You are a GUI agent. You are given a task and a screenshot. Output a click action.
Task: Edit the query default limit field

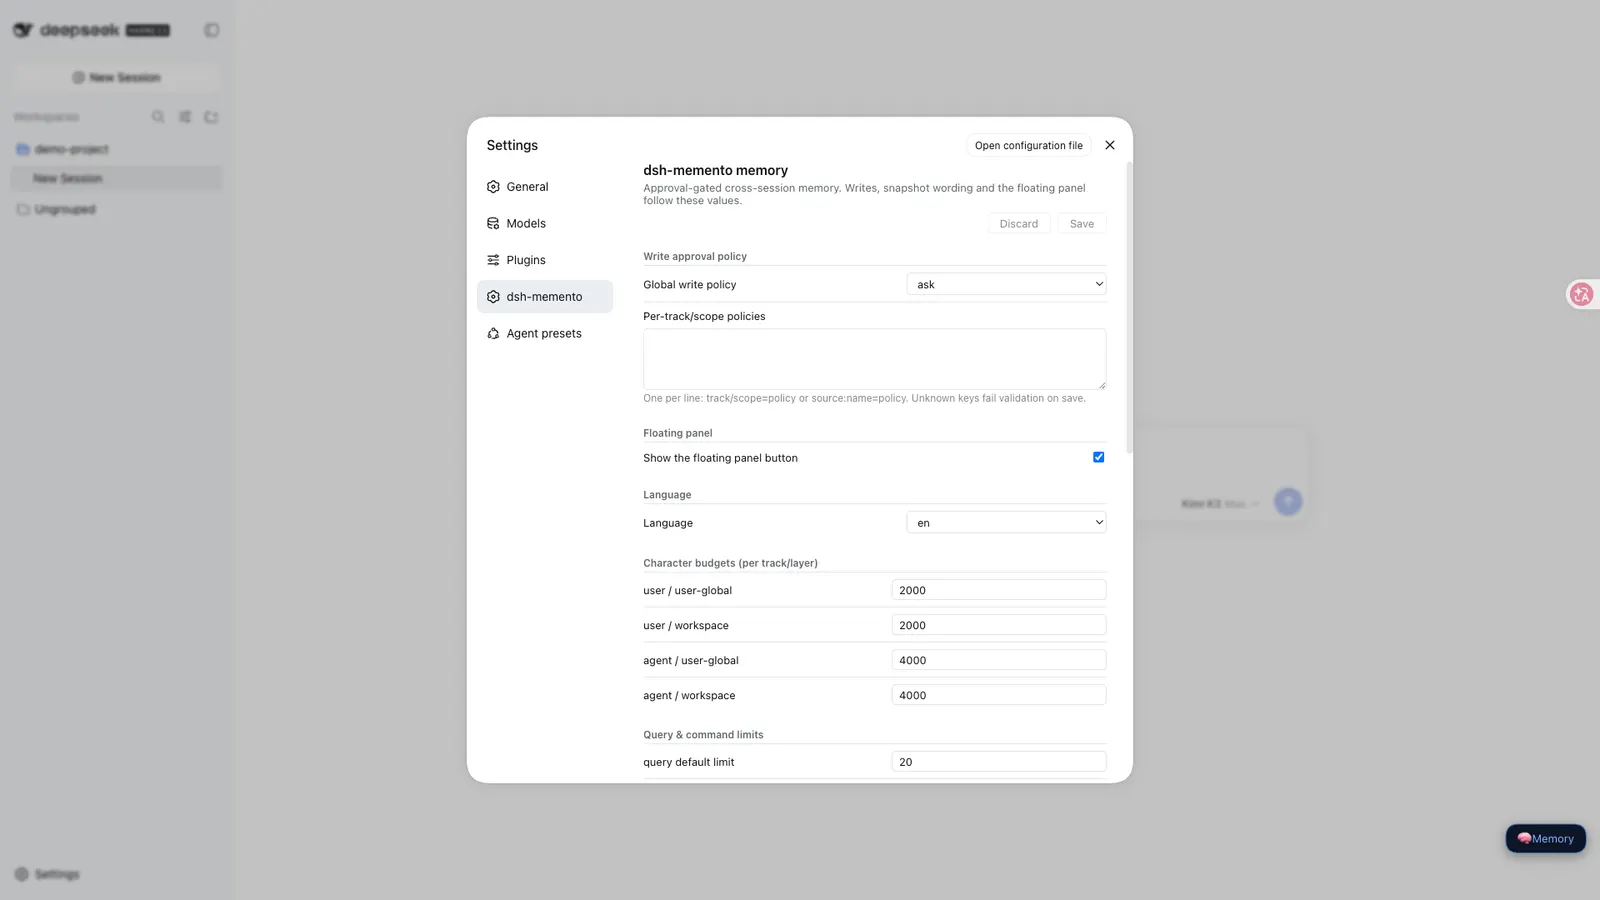coord(999,762)
